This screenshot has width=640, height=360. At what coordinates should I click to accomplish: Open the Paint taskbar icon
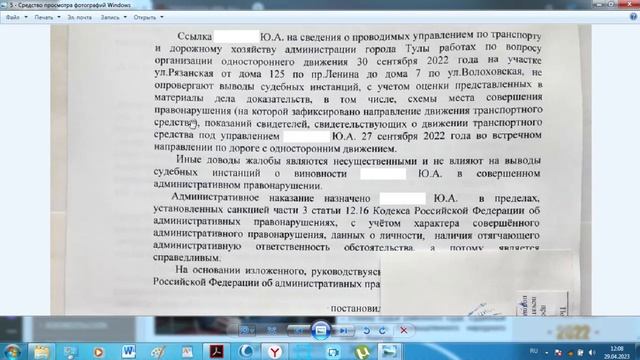point(158,352)
